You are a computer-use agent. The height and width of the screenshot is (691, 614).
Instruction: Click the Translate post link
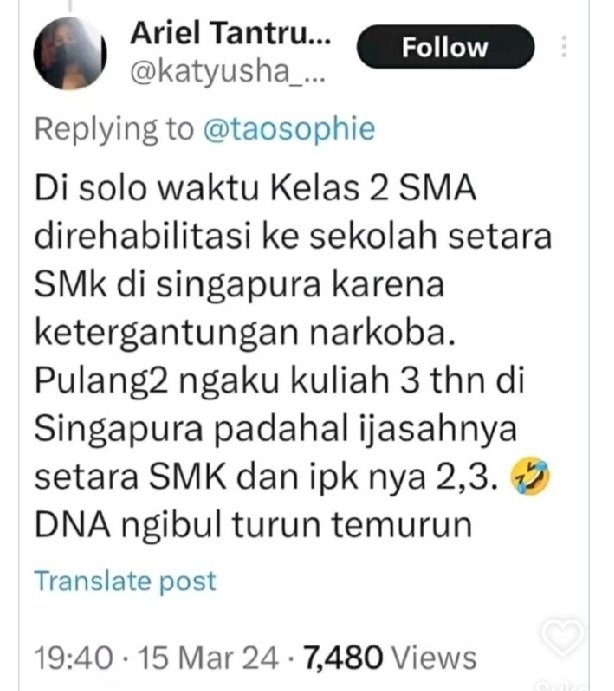126,581
